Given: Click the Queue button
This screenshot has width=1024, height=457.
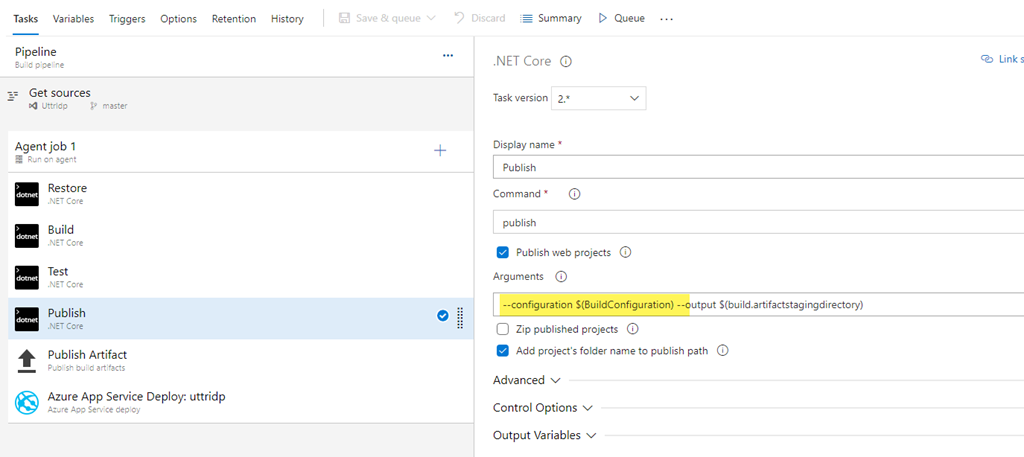Looking at the screenshot, I should point(621,18).
